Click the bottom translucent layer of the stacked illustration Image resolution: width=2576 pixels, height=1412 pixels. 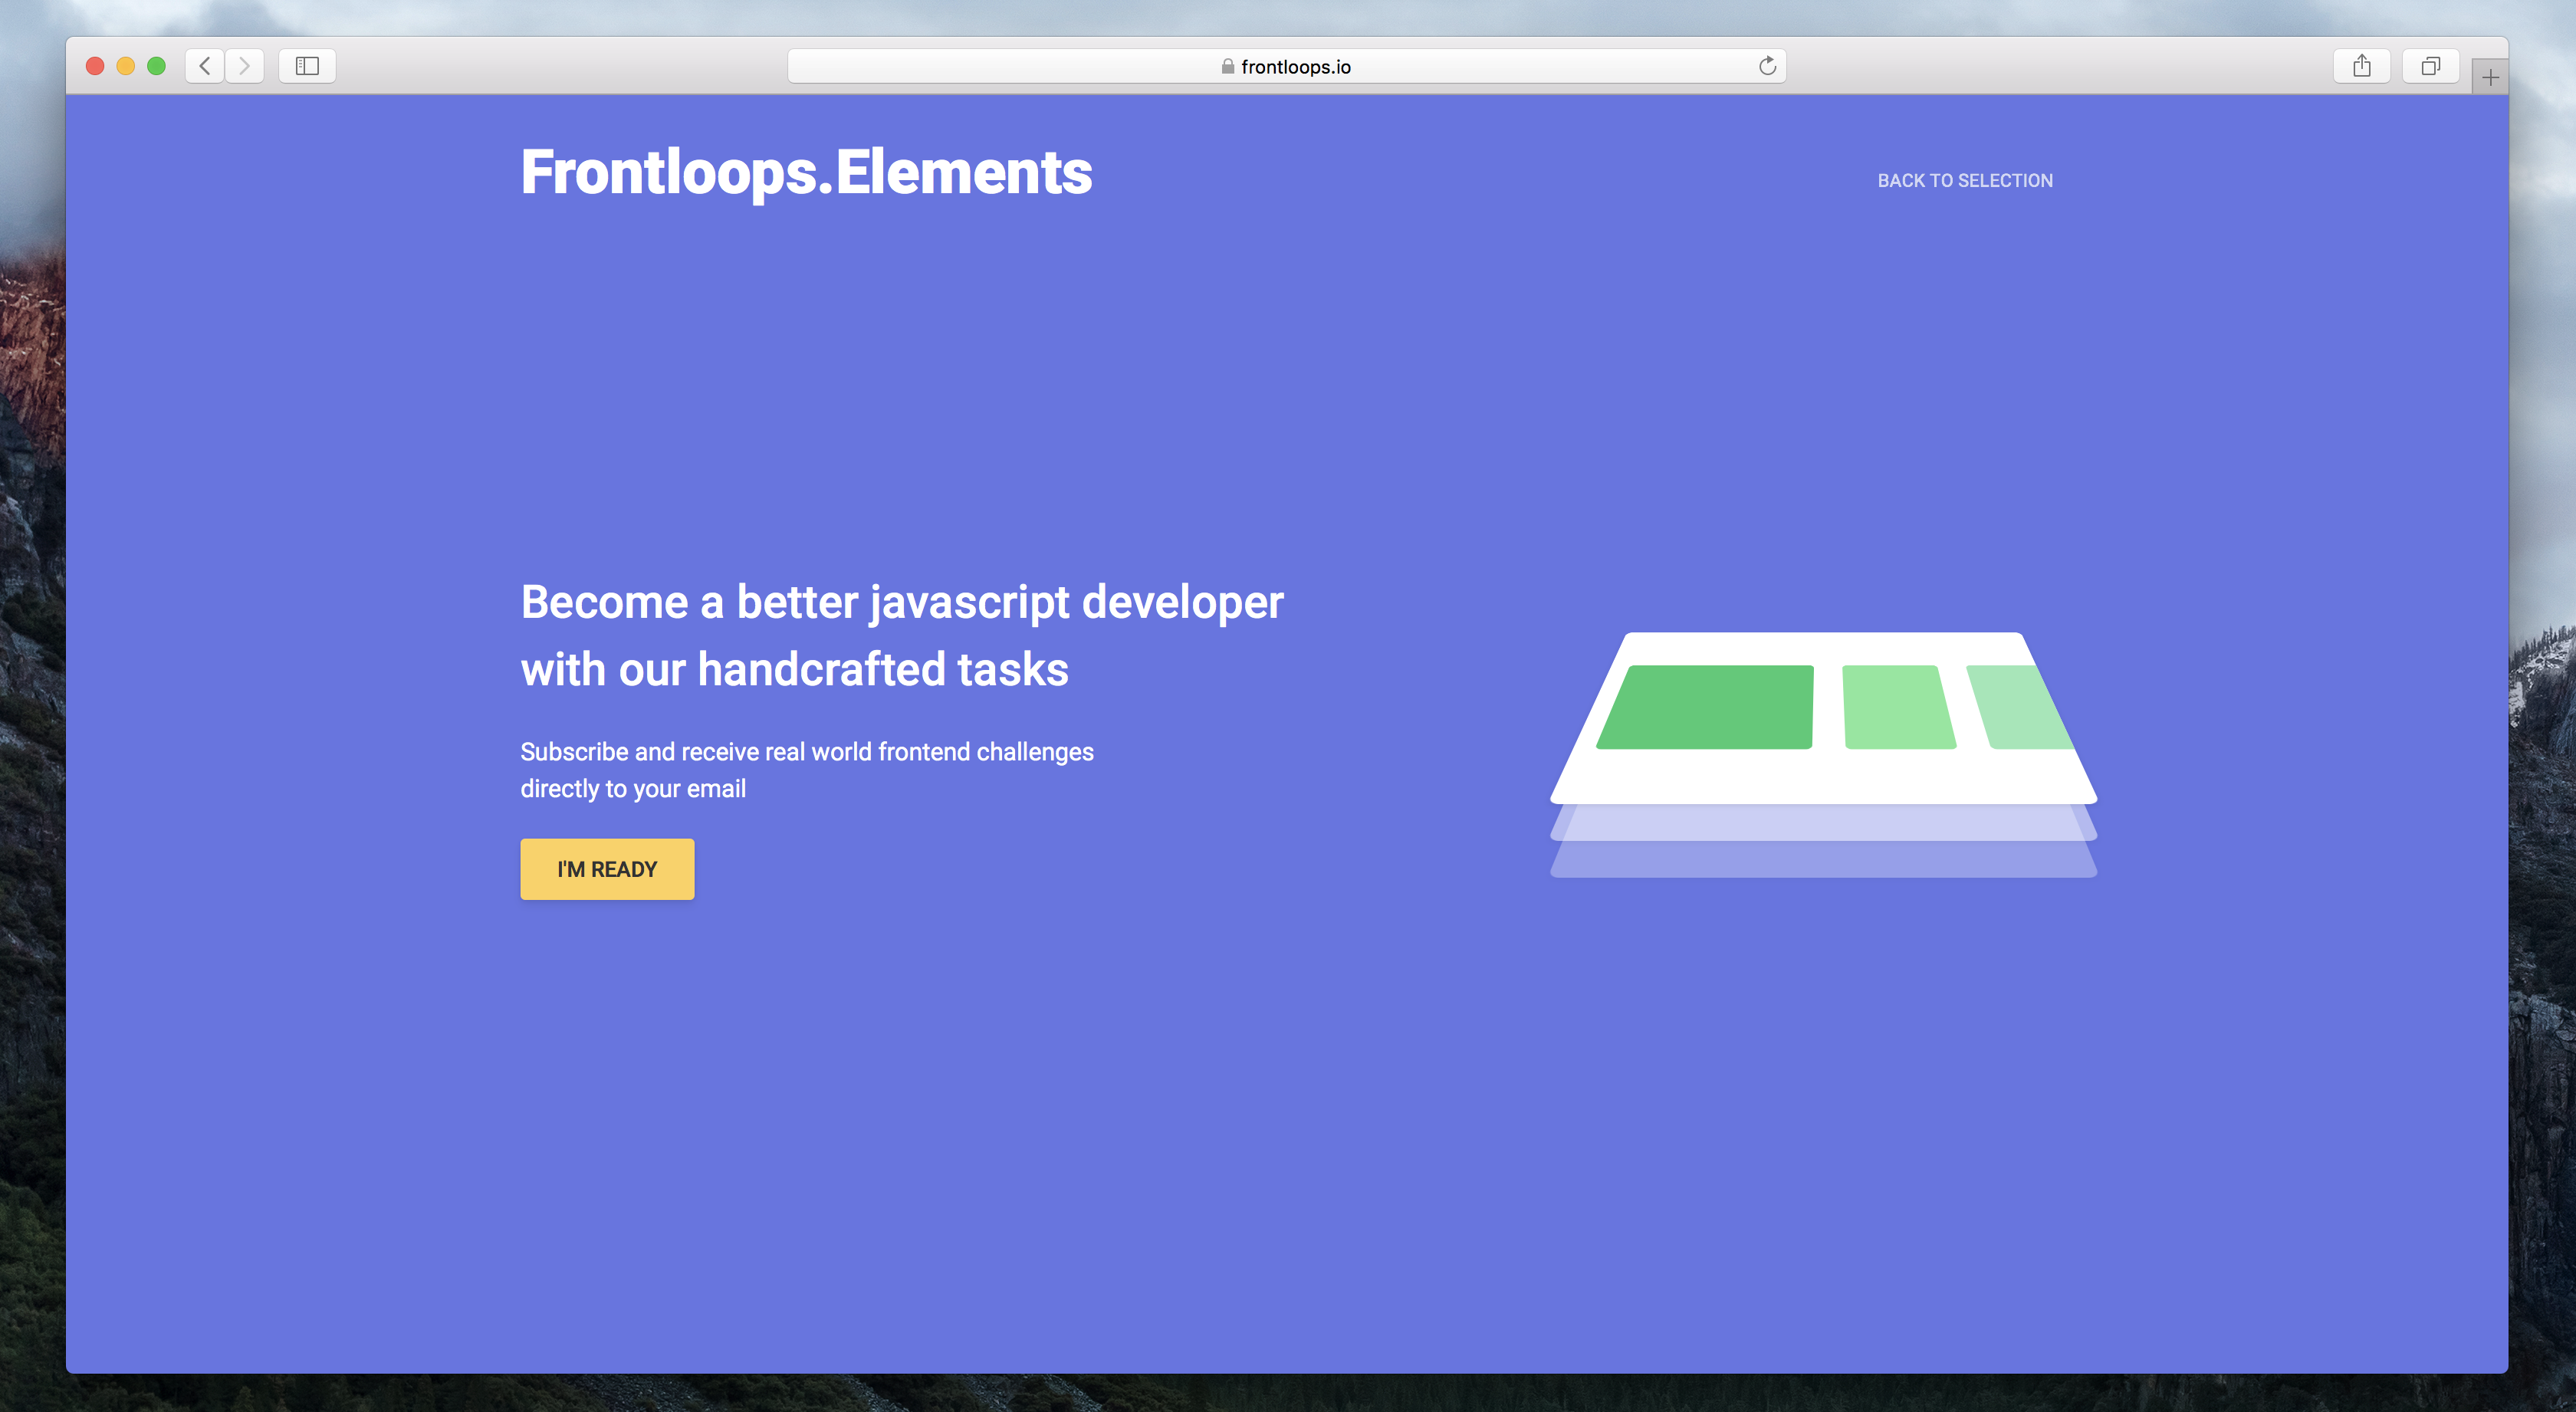coord(1822,861)
